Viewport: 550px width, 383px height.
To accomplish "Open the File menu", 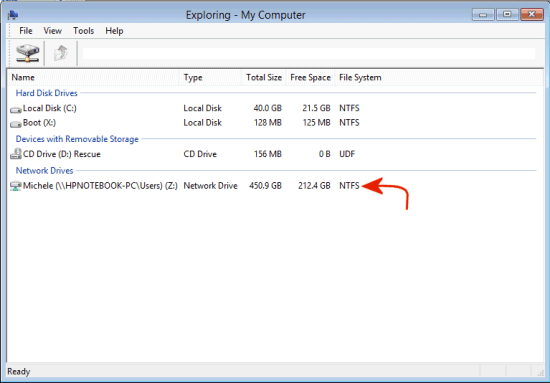I will 26,31.
